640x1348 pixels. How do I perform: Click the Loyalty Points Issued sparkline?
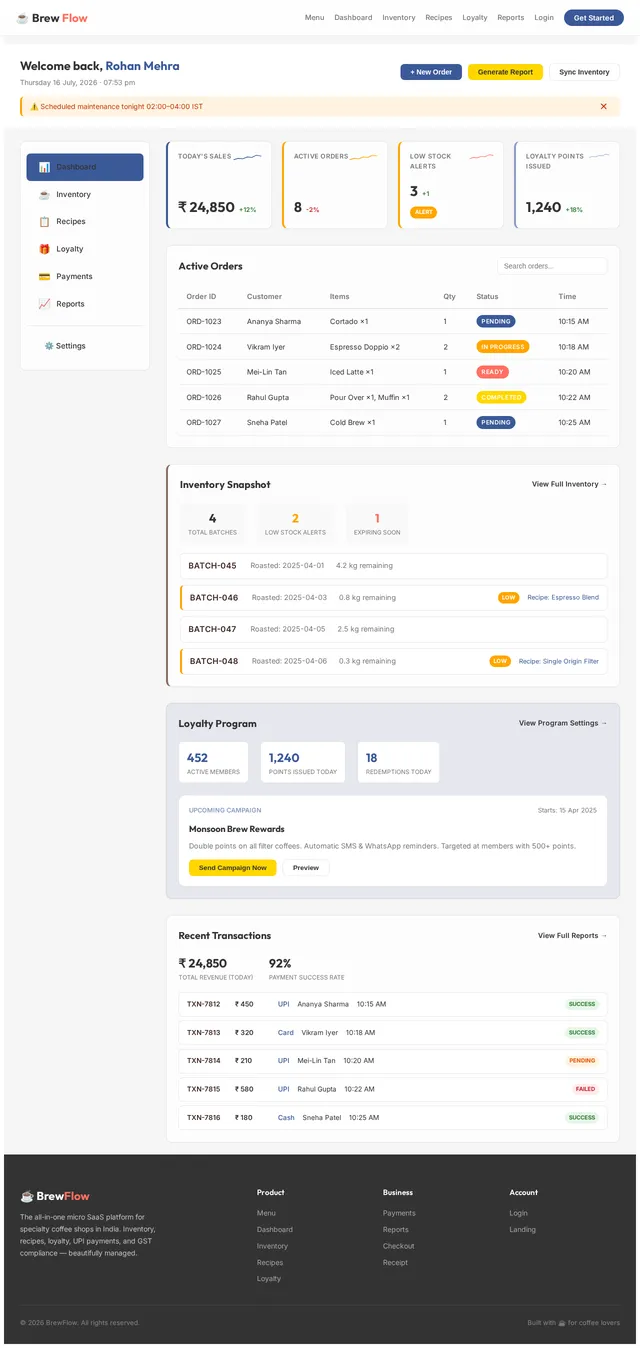pos(599,156)
